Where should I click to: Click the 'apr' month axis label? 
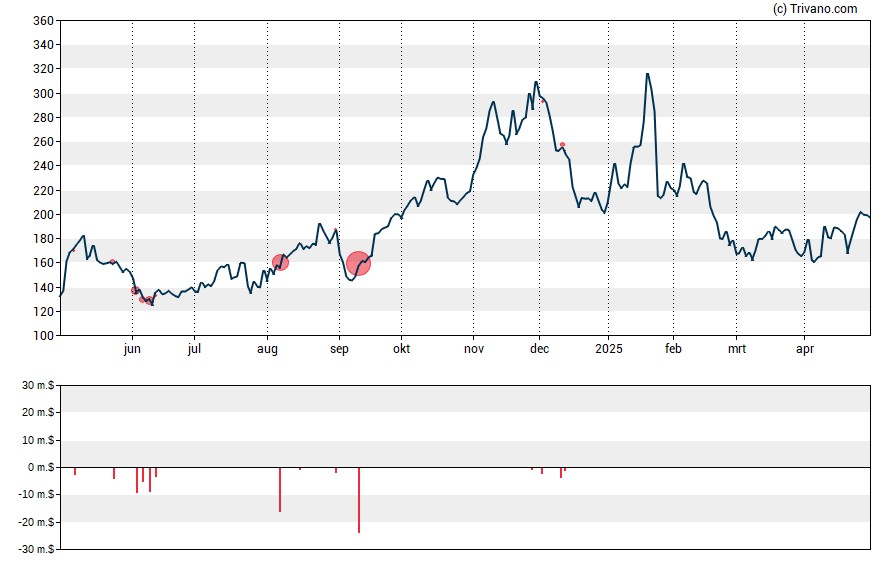click(805, 349)
